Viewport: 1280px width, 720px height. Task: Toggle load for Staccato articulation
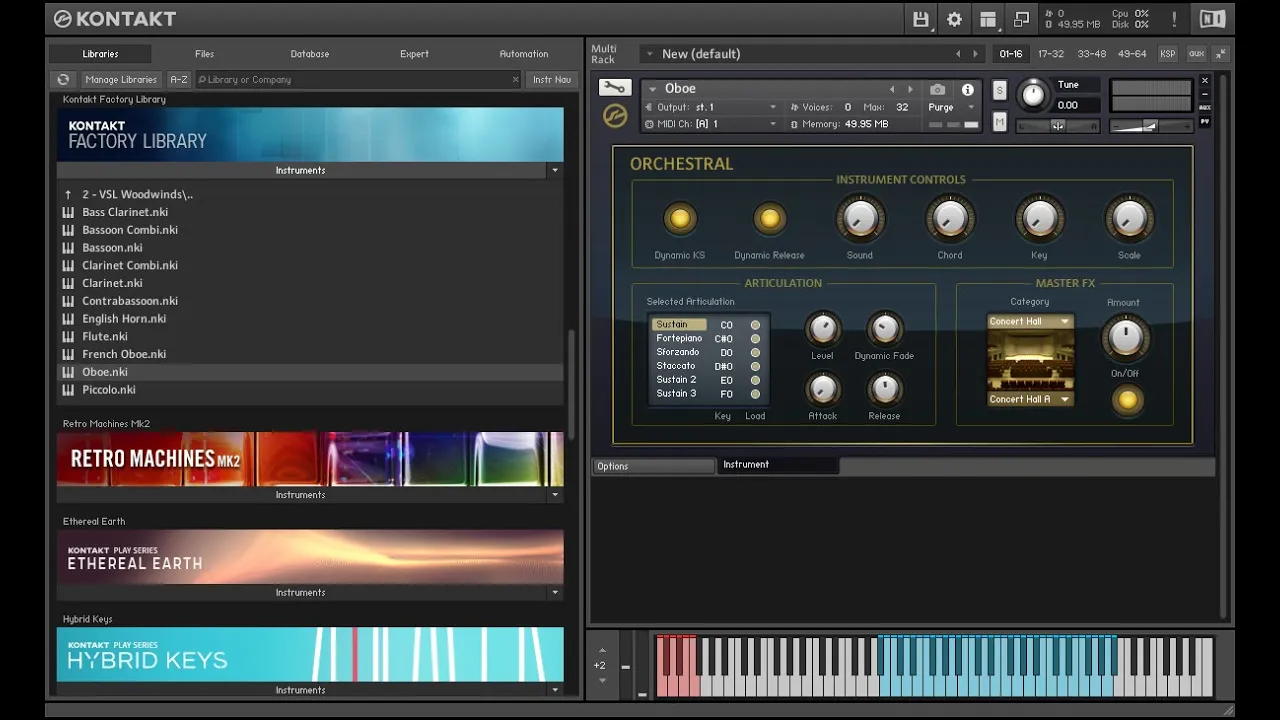tap(755, 366)
